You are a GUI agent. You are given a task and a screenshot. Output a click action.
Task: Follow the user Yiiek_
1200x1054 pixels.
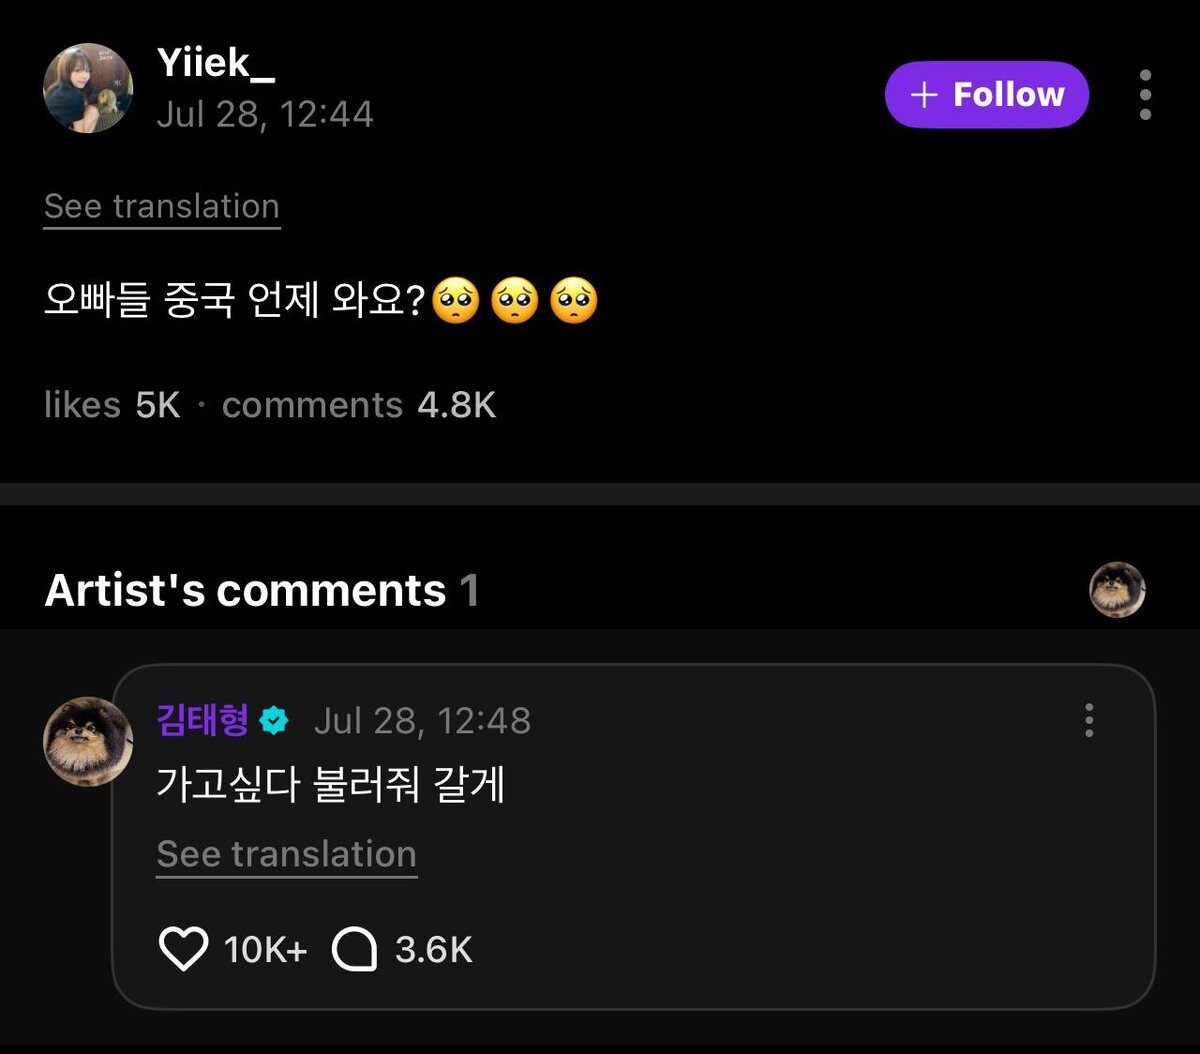coord(986,95)
